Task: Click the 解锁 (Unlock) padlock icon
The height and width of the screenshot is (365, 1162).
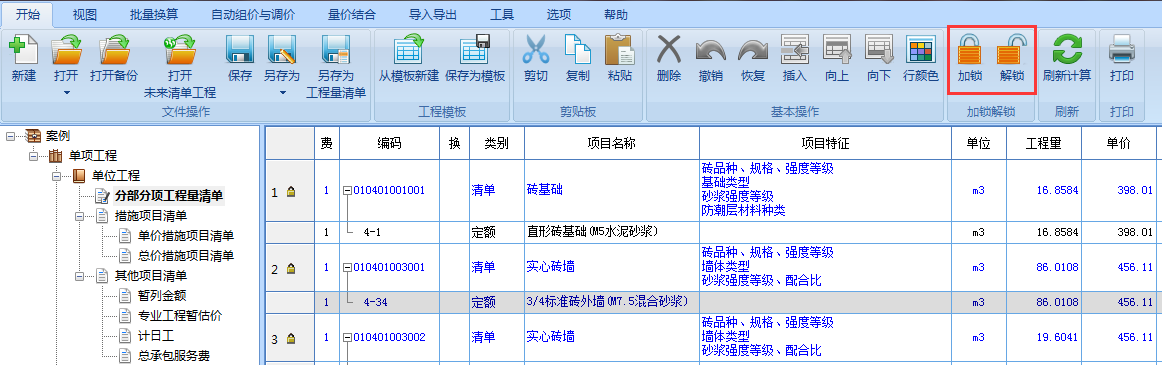Action: 1012,50
